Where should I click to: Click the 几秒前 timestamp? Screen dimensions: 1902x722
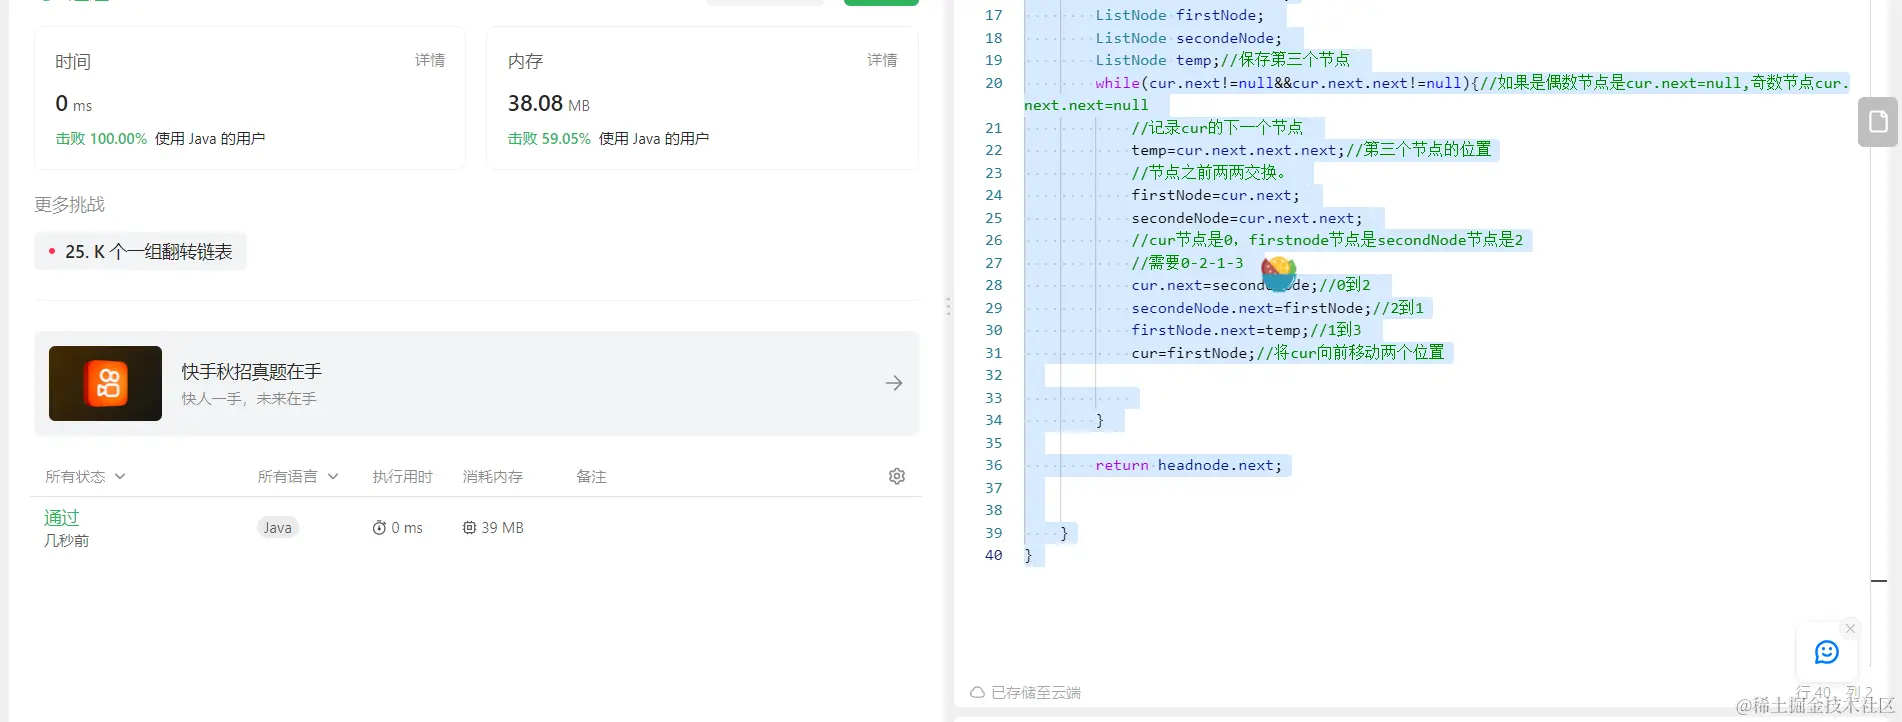(66, 541)
